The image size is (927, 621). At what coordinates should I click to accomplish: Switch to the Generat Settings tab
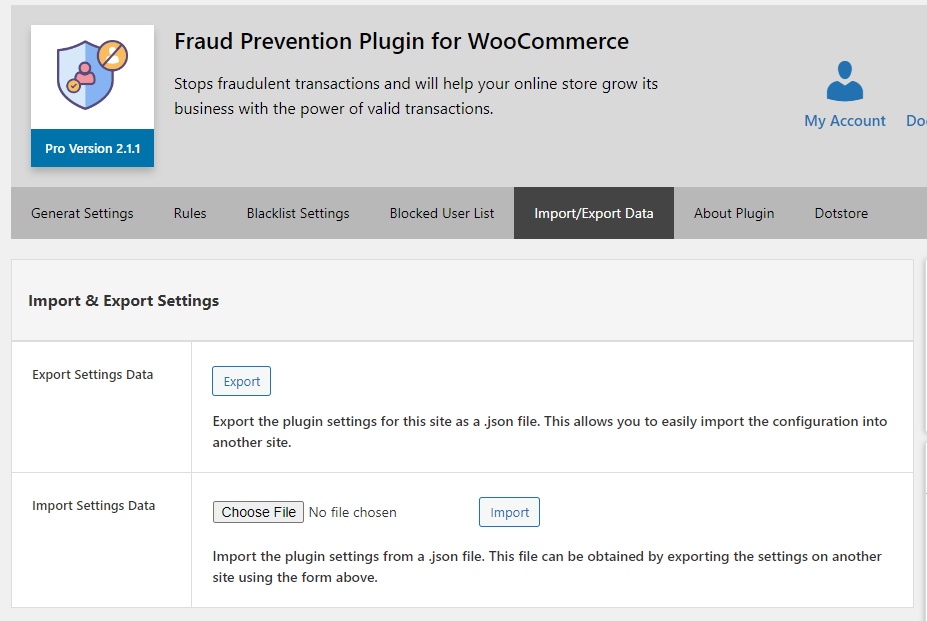[82, 213]
